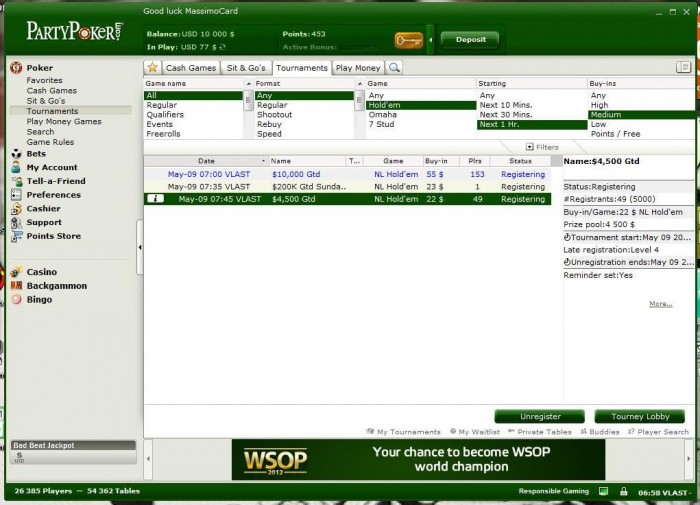Click Format list scrollbar thumb
The image size is (700, 505).
click(x=359, y=101)
